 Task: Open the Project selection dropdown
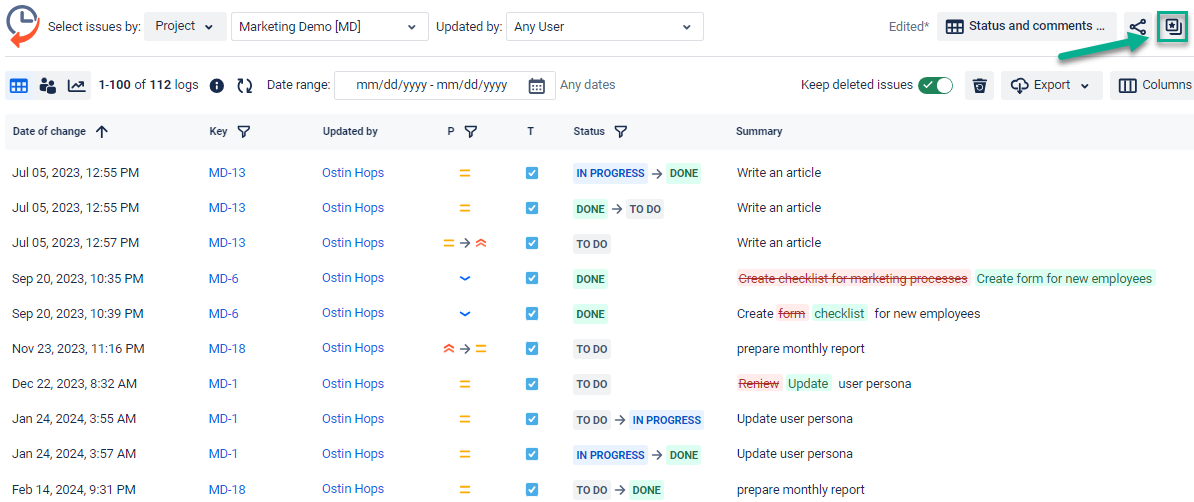(x=185, y=27)
